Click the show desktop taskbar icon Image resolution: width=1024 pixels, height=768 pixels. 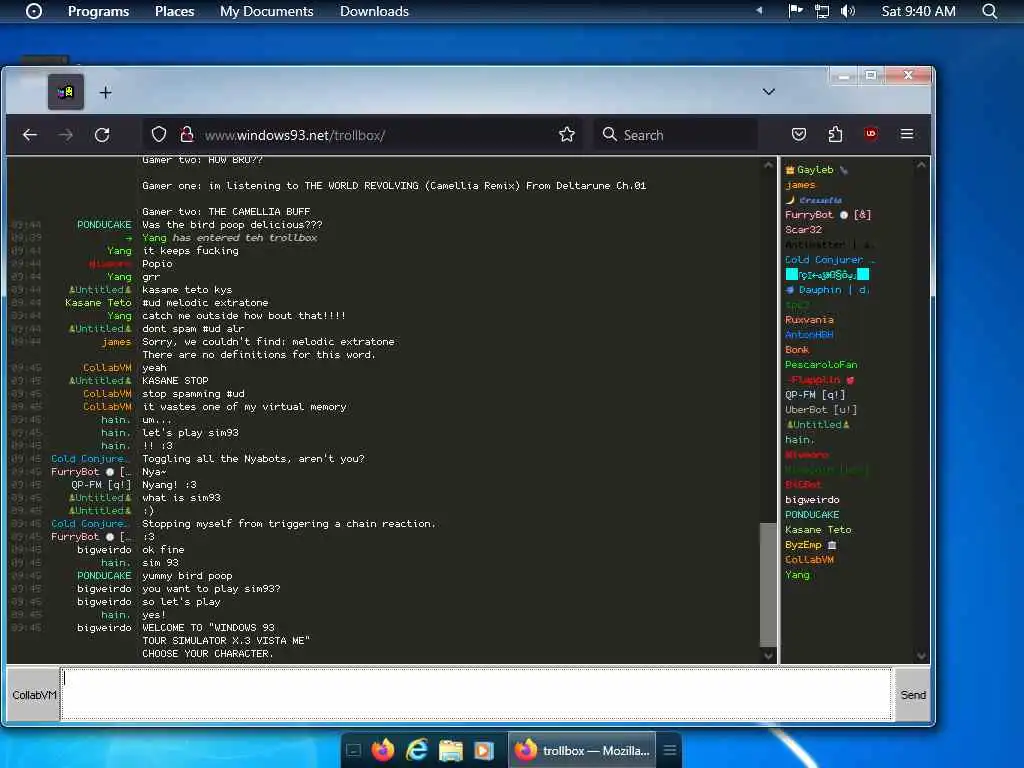pos(353,750)
